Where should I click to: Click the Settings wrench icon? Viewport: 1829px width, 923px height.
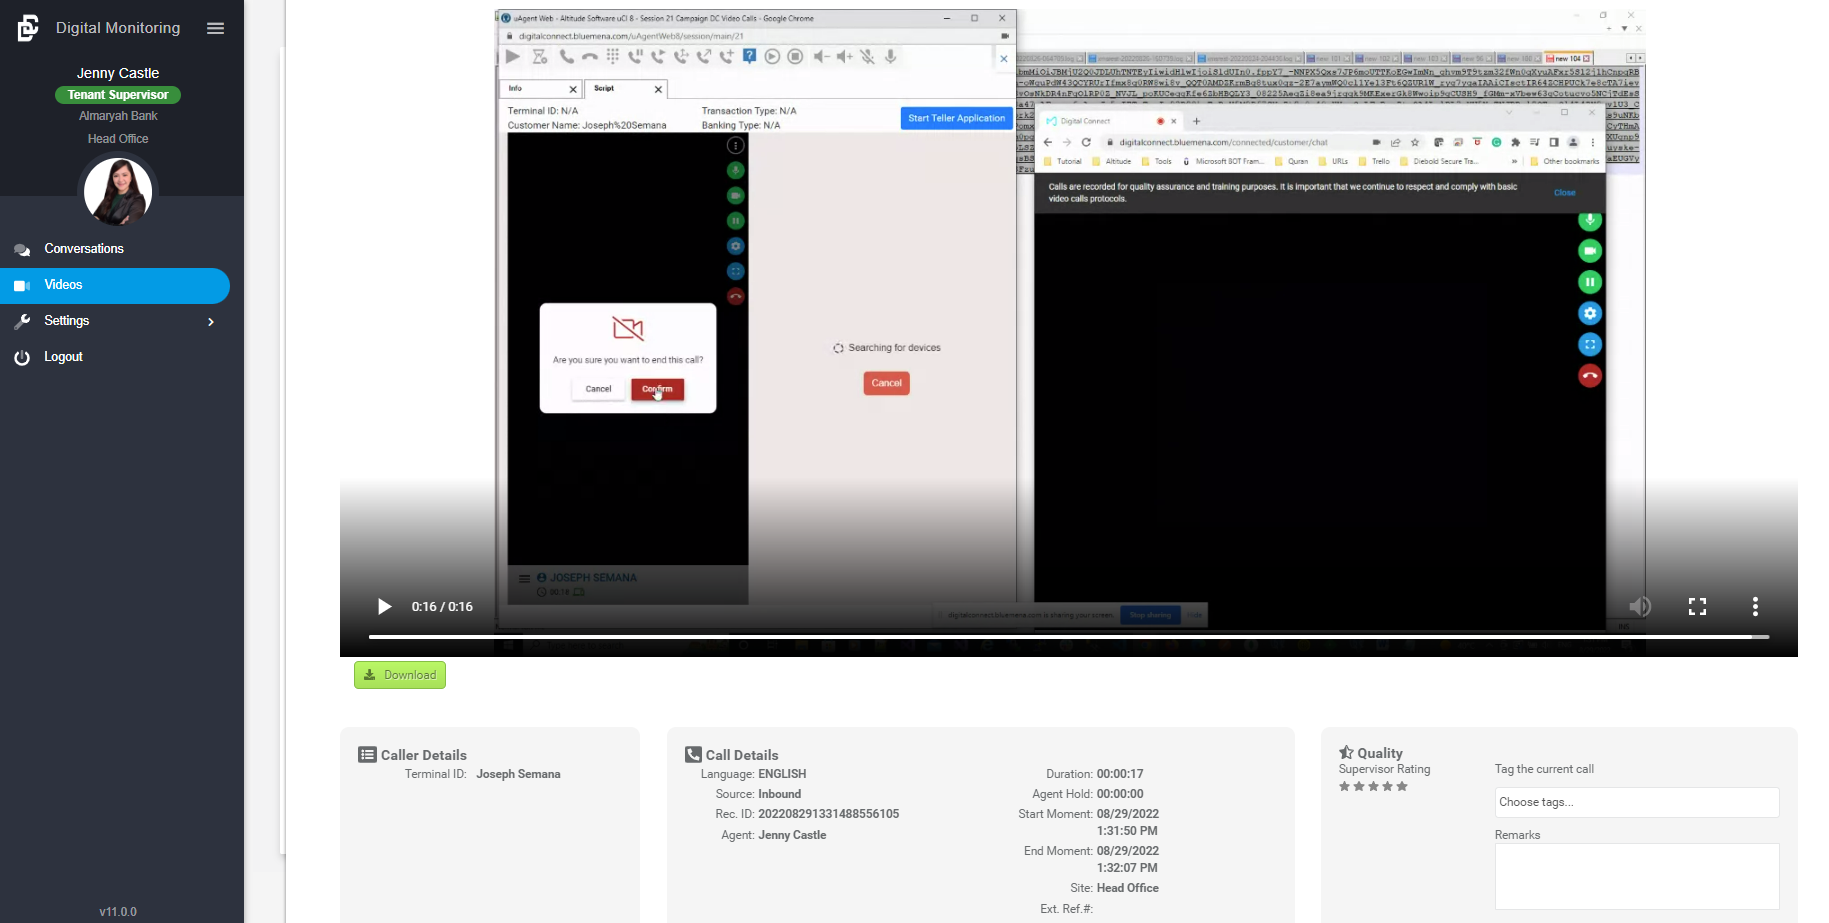click(22, 322)
